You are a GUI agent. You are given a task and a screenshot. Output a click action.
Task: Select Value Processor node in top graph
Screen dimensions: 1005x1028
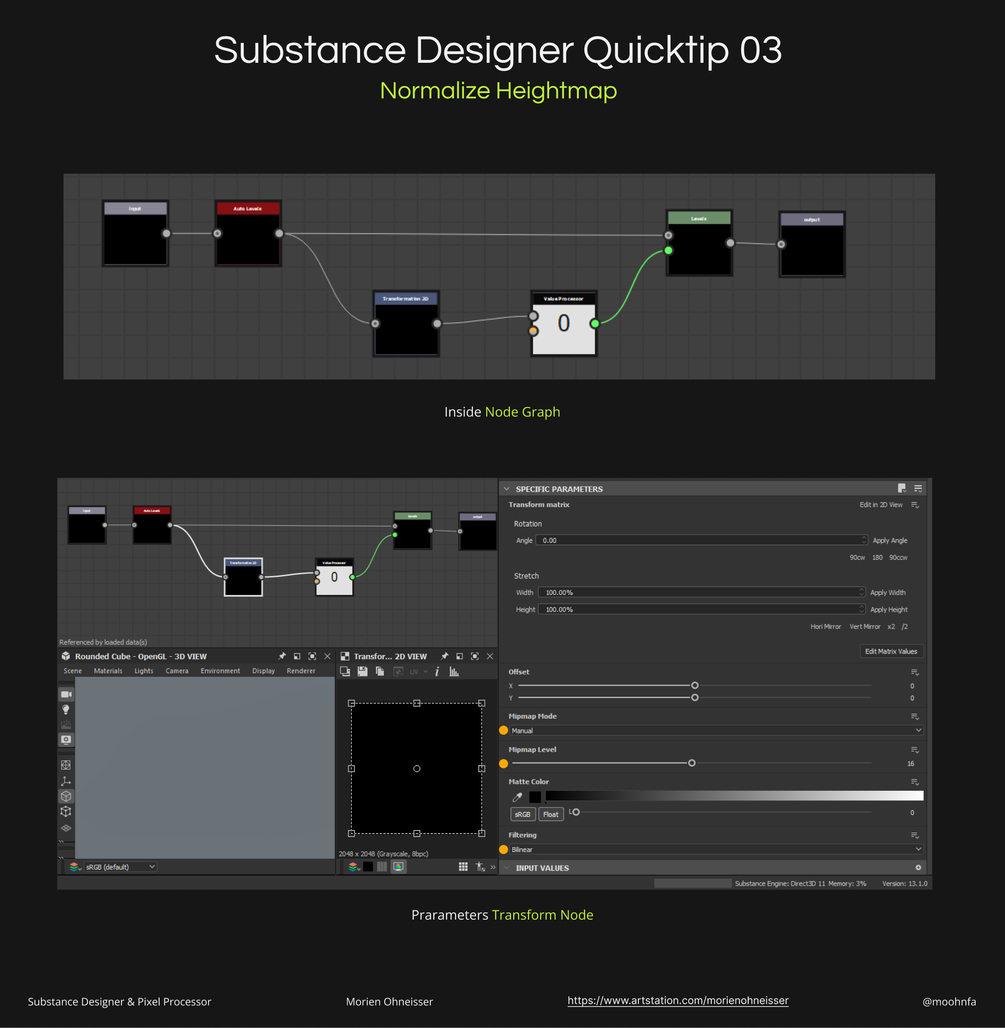[564, 323]
